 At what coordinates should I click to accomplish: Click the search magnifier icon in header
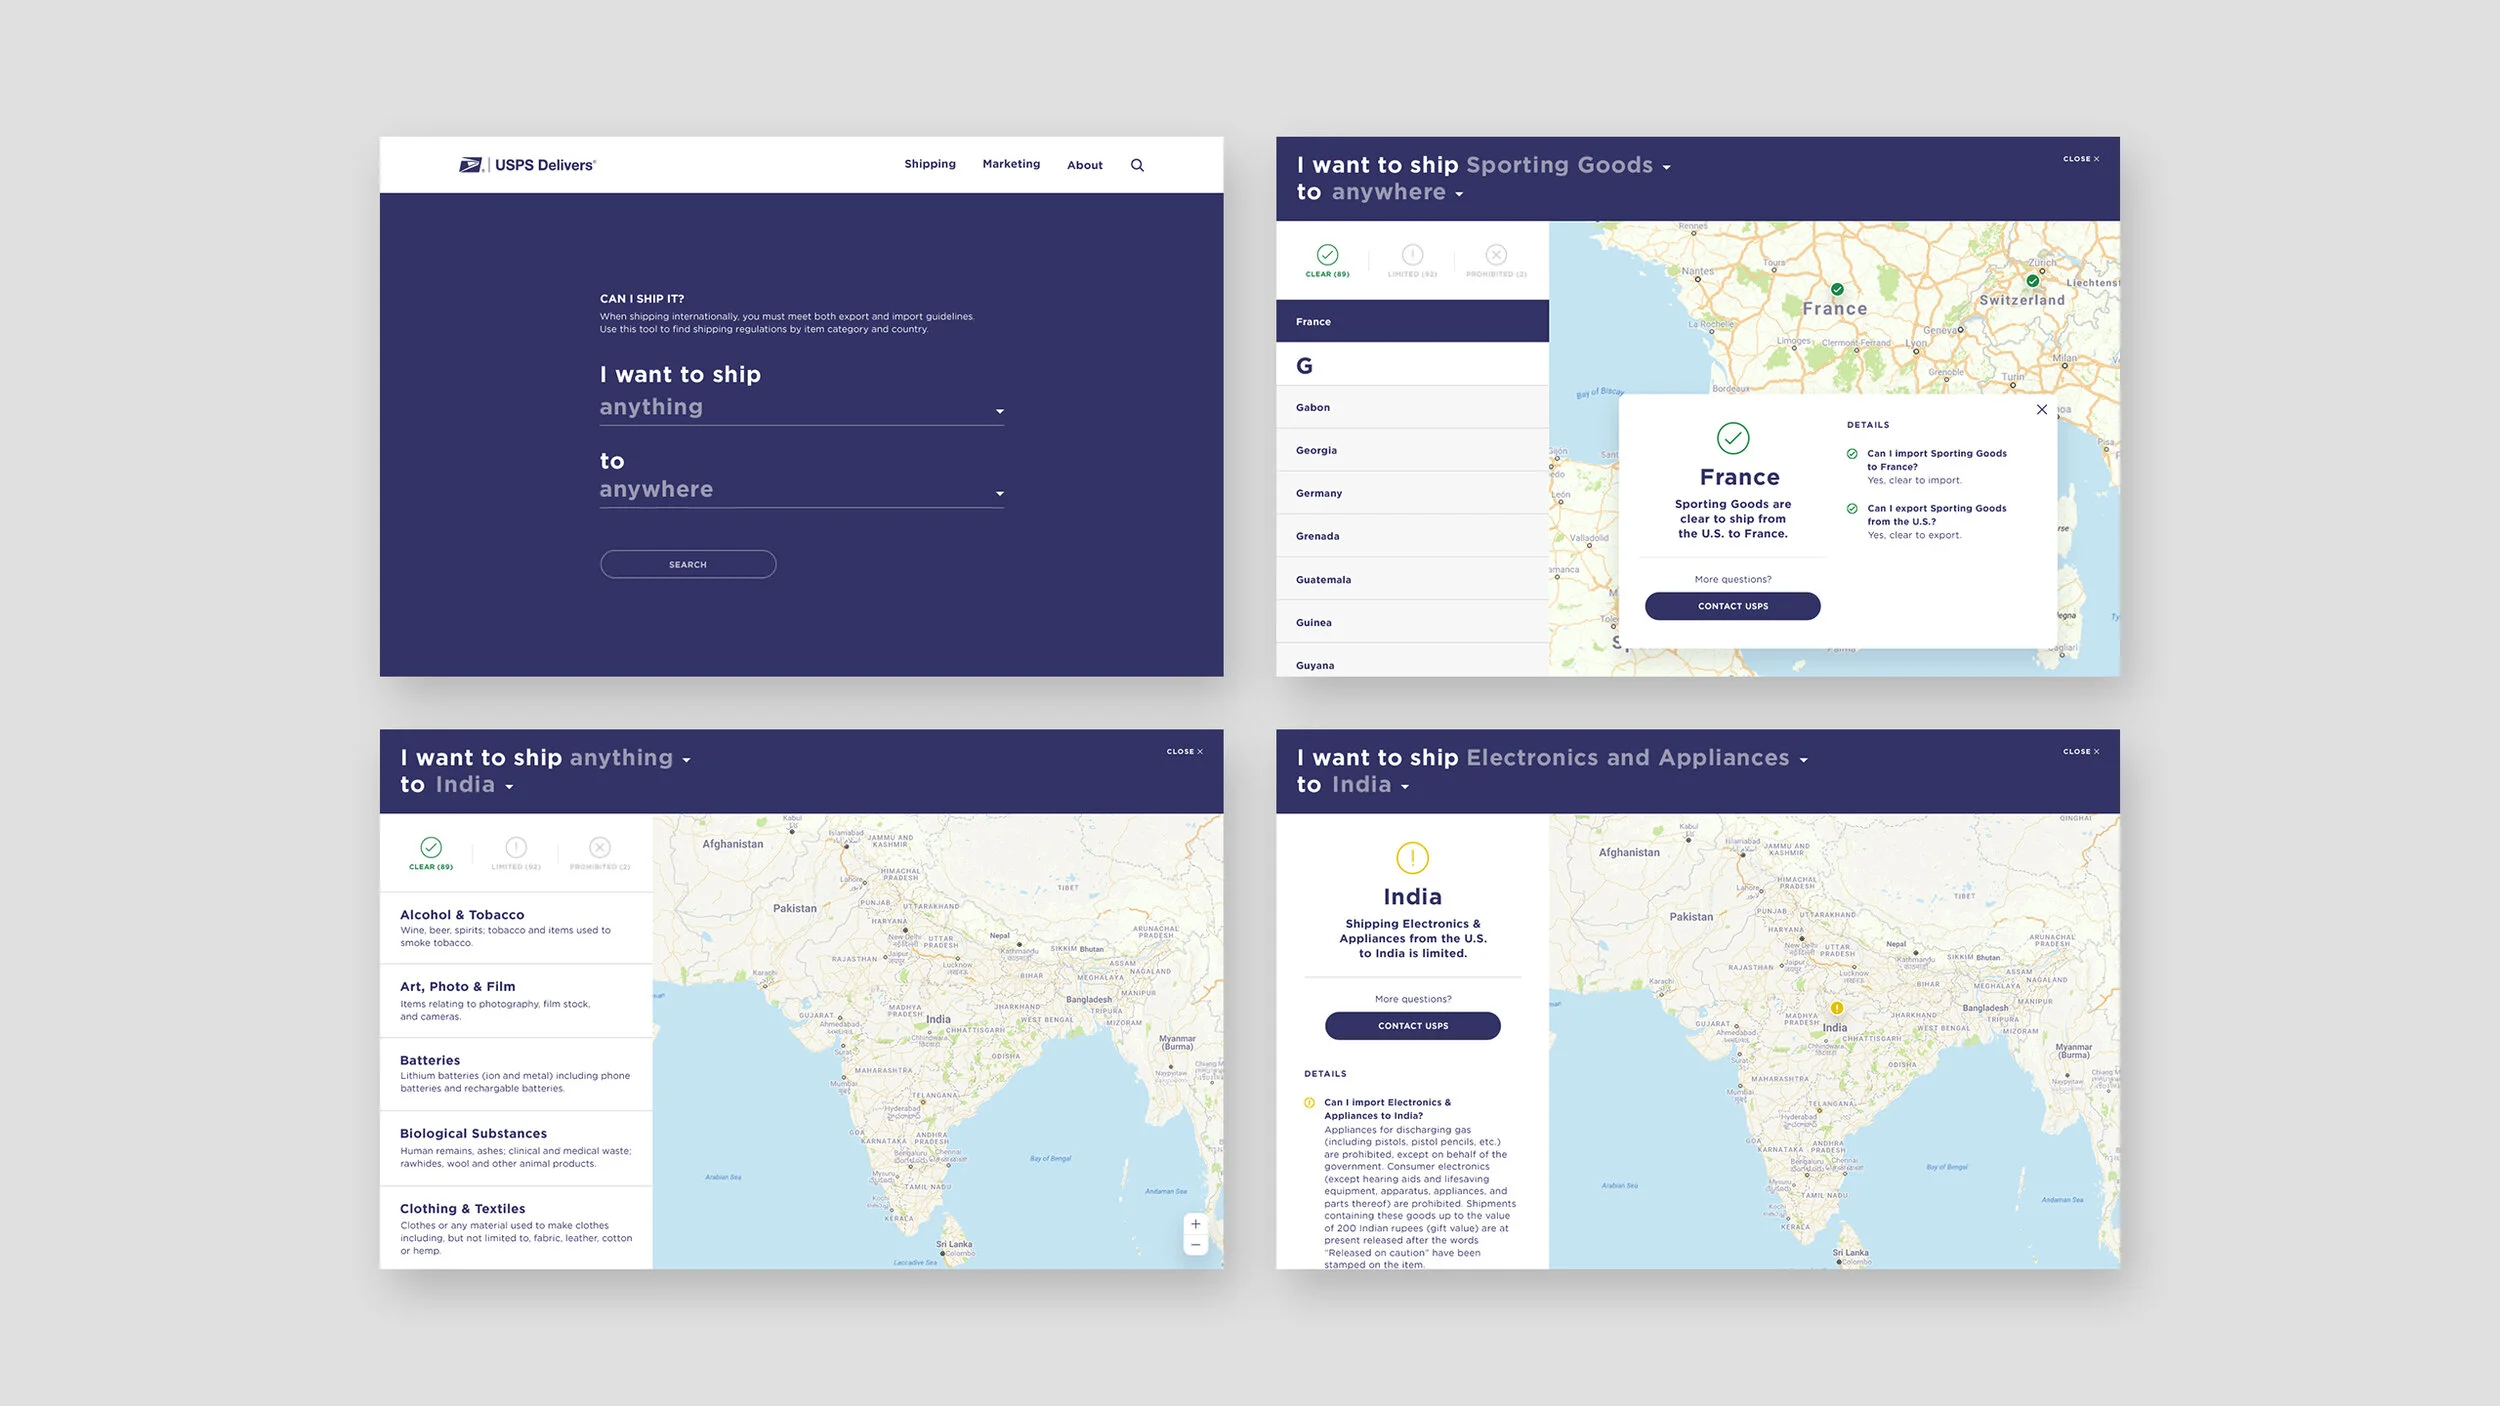[1137, 165]
